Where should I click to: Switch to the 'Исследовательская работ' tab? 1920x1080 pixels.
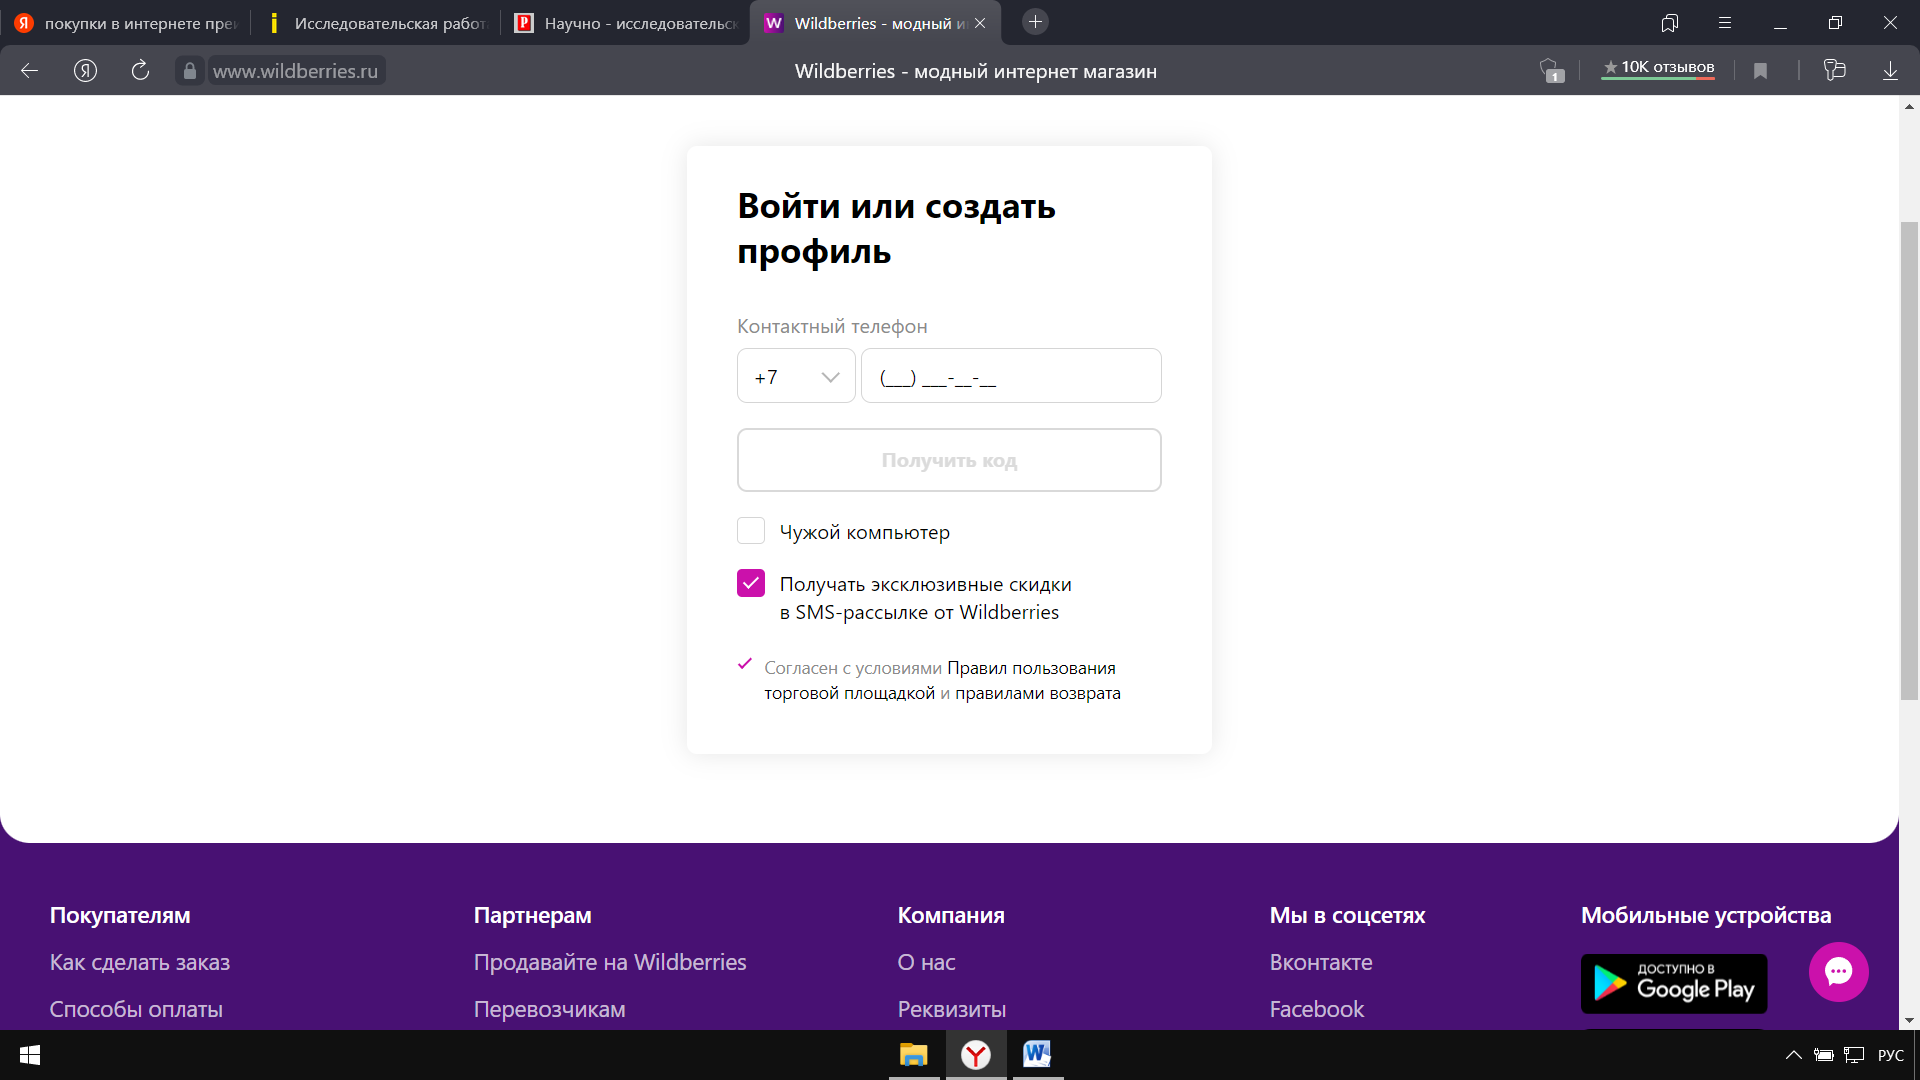pos(375,23)
